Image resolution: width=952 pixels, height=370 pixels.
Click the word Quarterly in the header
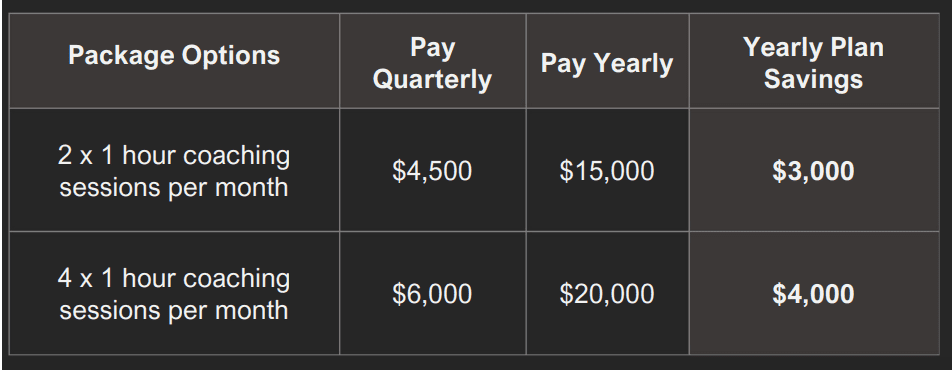pyautogui.click(x=432, y=80)
